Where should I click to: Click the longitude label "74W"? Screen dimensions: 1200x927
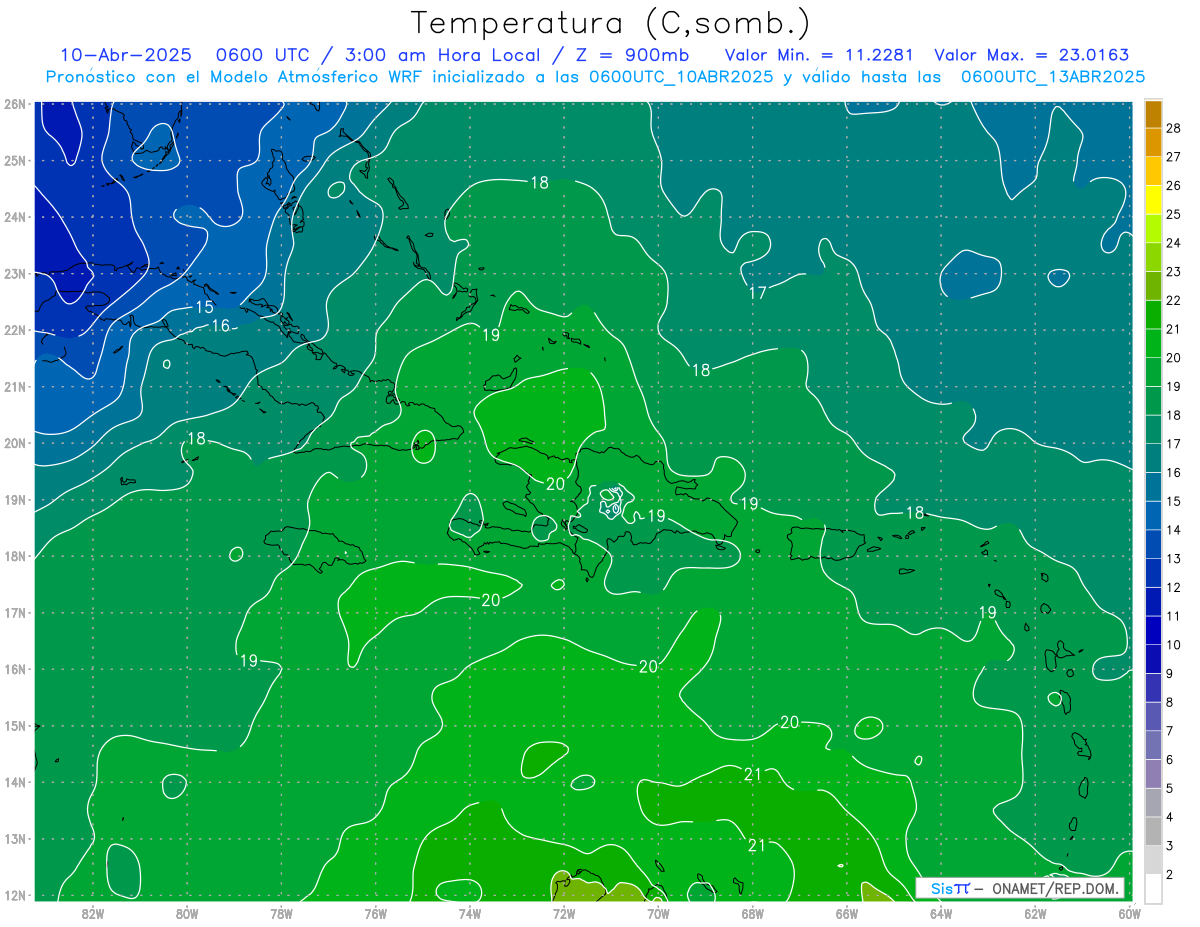point(470,913)
